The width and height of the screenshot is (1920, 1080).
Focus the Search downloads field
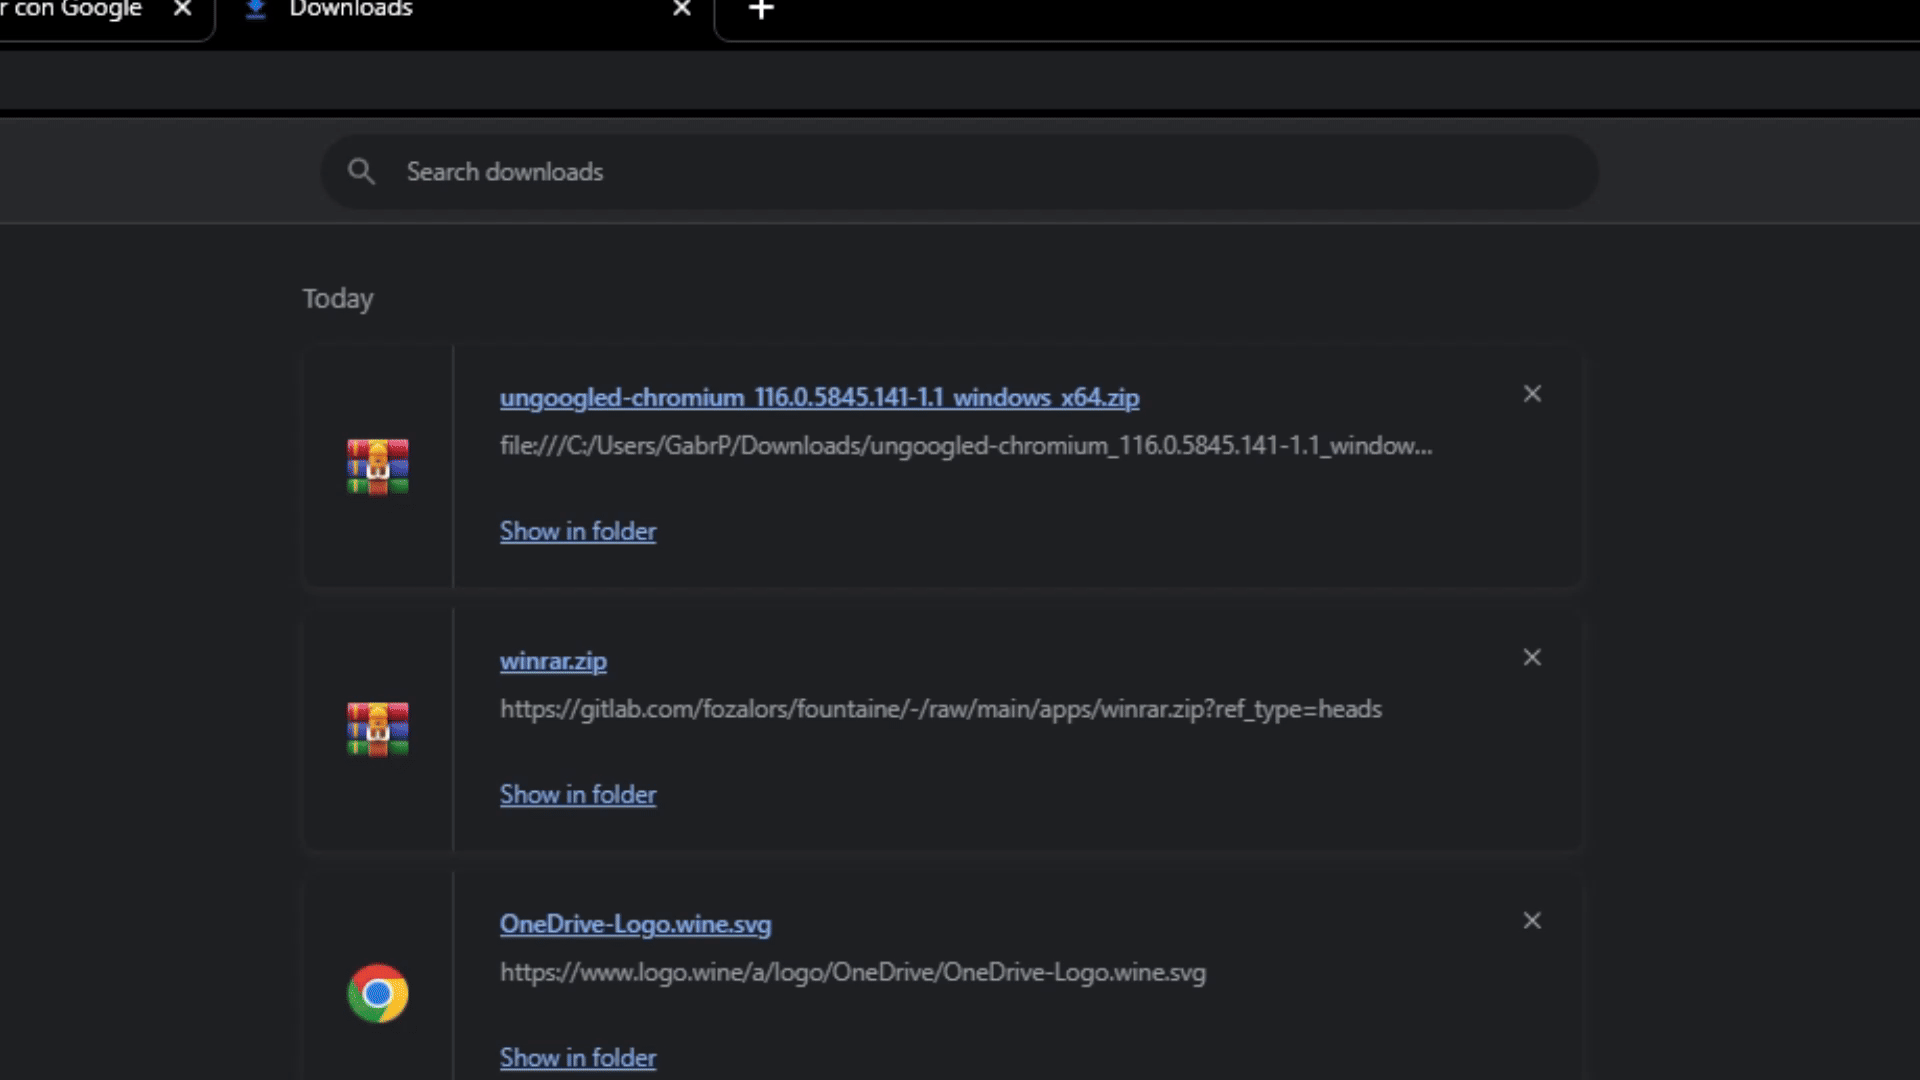pos(960,172)
